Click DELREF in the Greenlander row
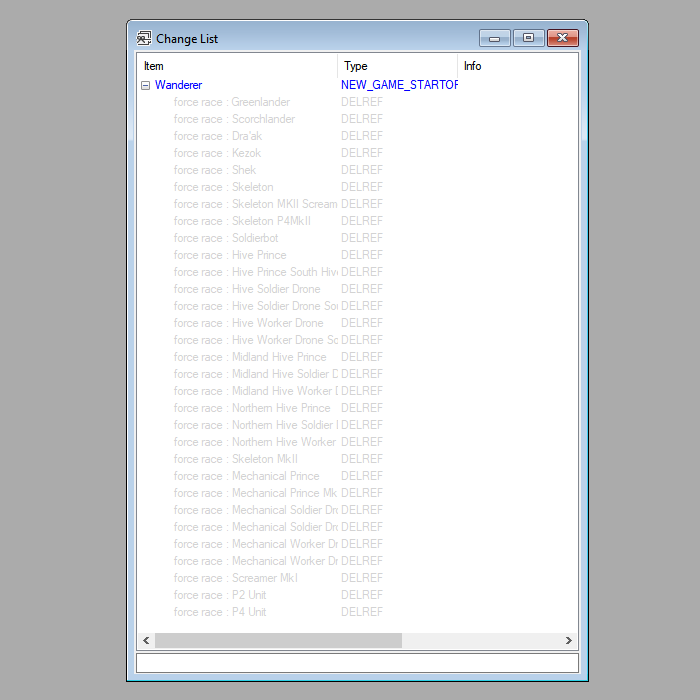700x700 pixels. coord(362,102)
